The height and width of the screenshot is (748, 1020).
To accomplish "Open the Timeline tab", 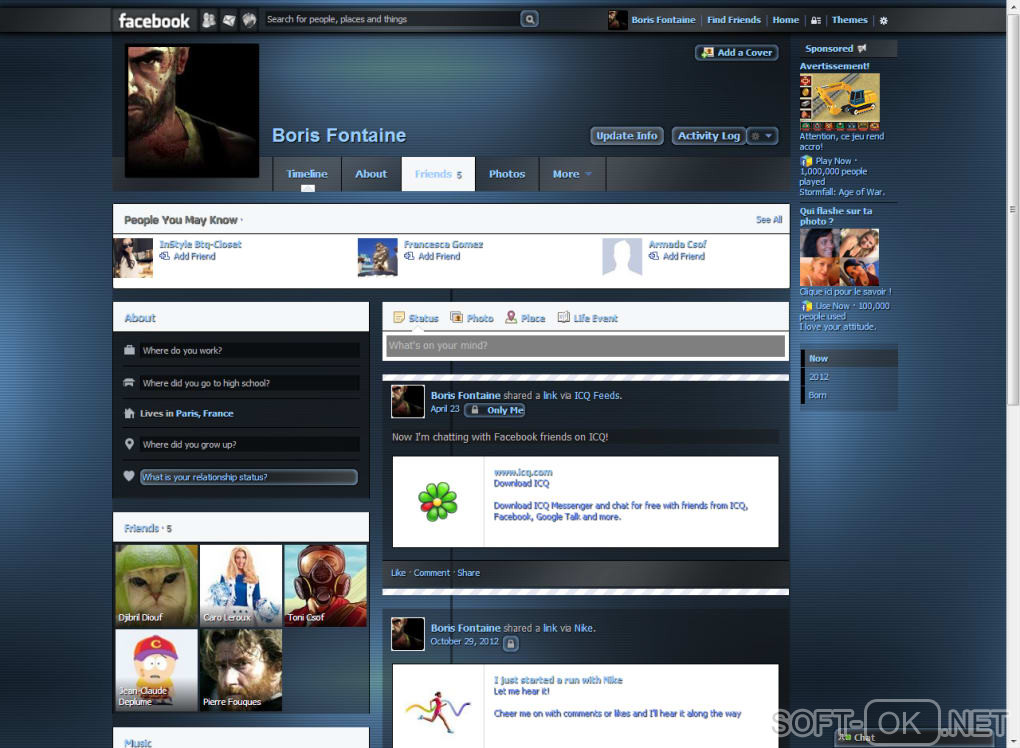I will tap(307, 174).
